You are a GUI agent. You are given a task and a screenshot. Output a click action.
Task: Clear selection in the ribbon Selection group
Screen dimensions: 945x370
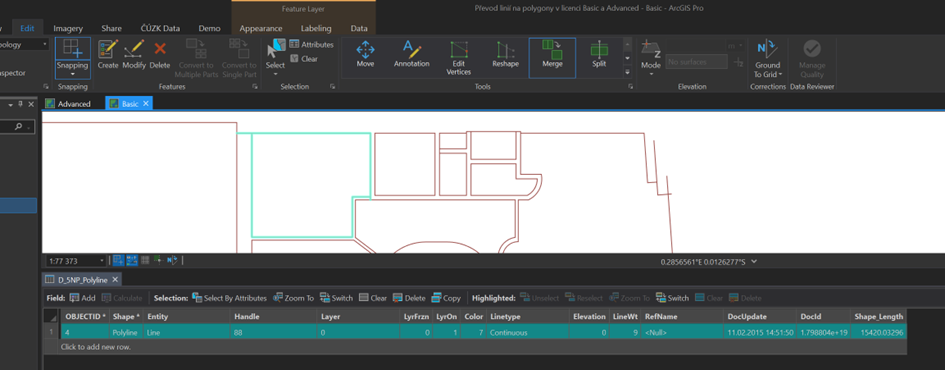coord(304,59)
